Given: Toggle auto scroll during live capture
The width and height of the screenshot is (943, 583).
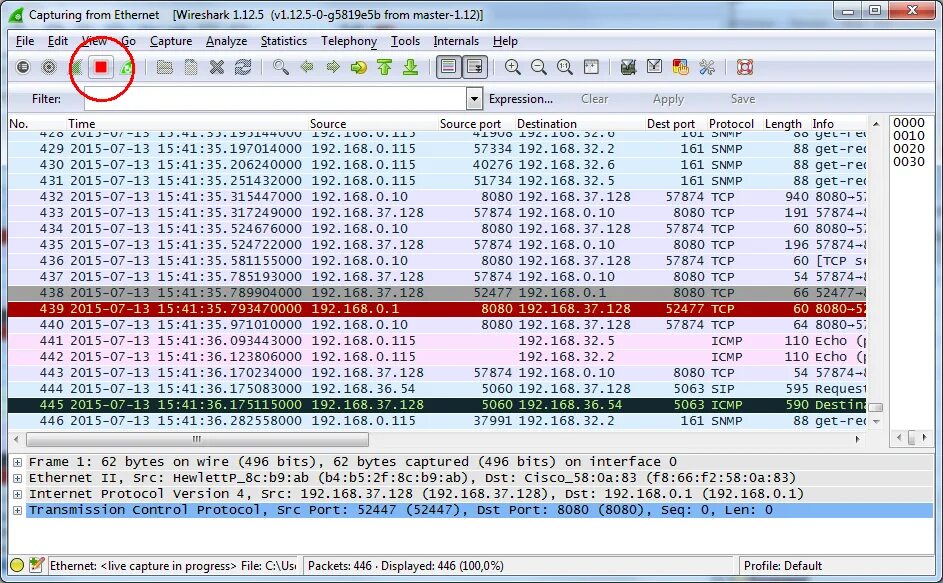Looking at the screenshot, I should tap(475, 67).
